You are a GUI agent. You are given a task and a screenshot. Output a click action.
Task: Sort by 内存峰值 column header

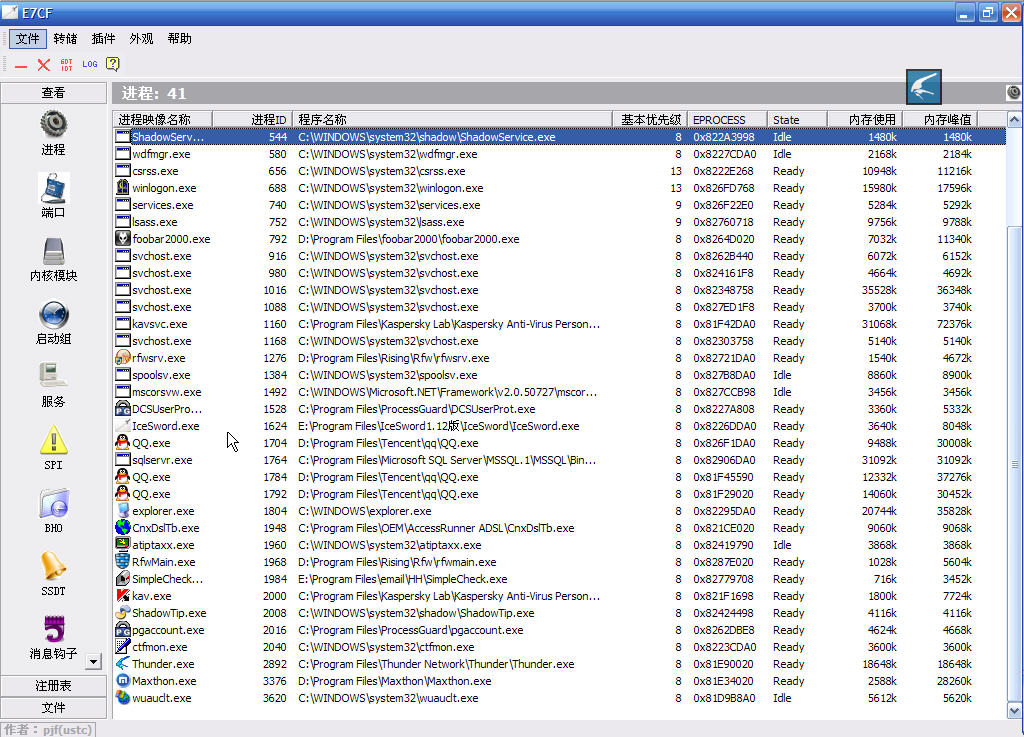point(940,119)
